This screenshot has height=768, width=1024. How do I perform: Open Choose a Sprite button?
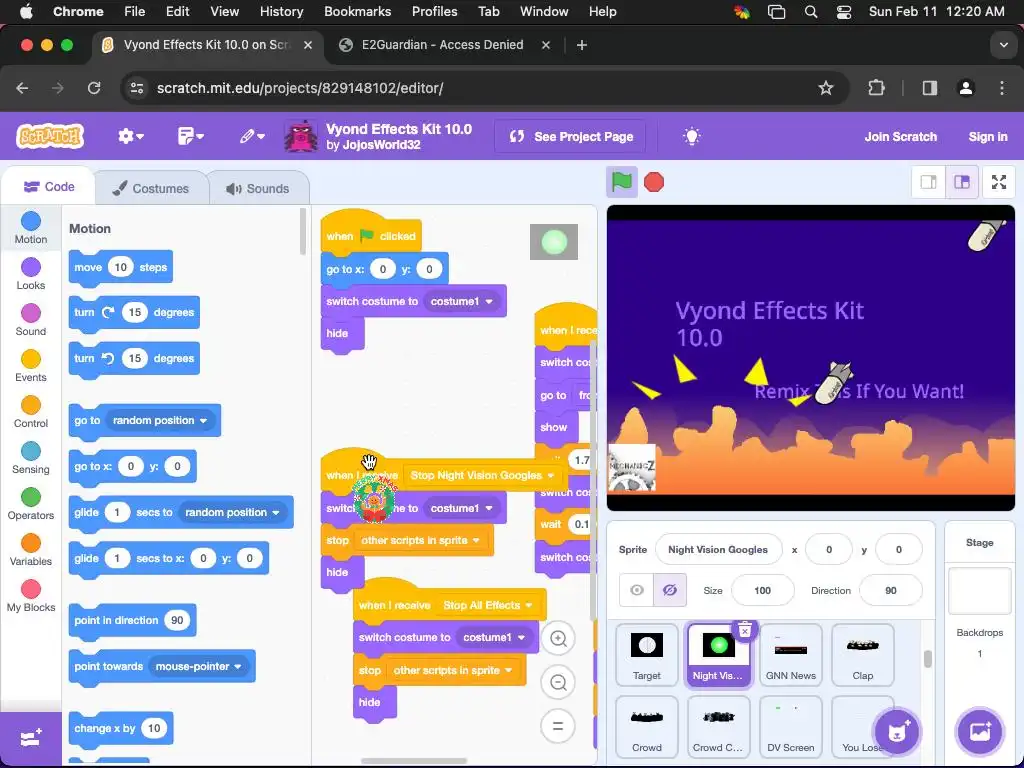point(897,731)
